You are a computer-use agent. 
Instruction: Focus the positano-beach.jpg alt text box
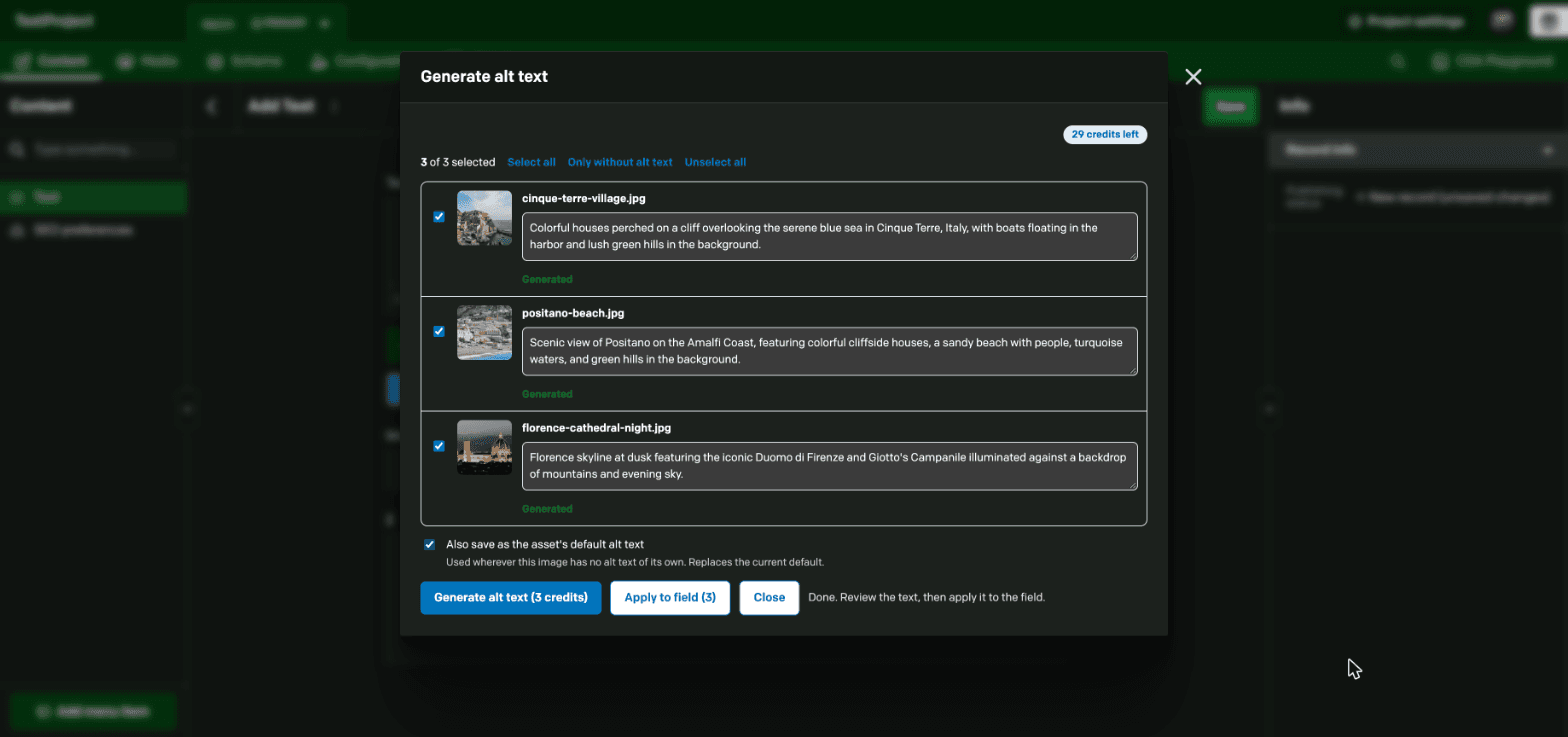[830, 351]
